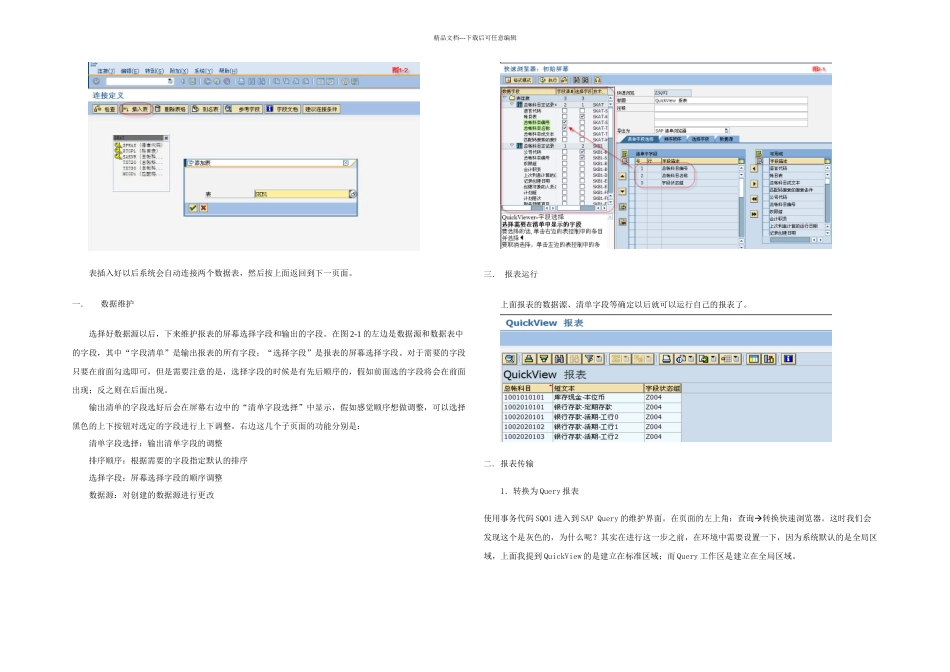The height and width of the screenshot is (672, 950).
Task: Collapse the SKB1 总帐科目主记录 tree node
Action: tap(512, 145)
